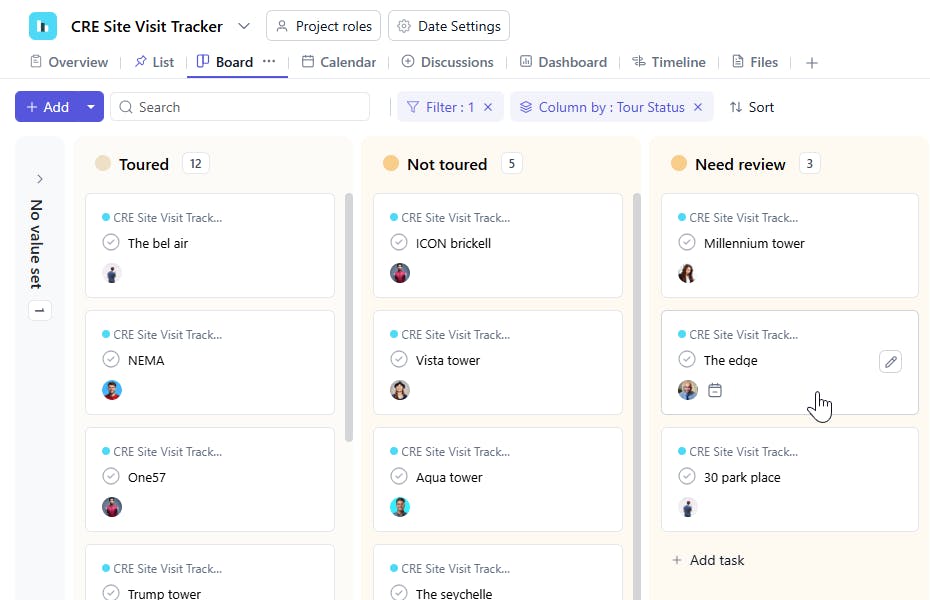Expand the collapsed No value set column

point(40,179)
